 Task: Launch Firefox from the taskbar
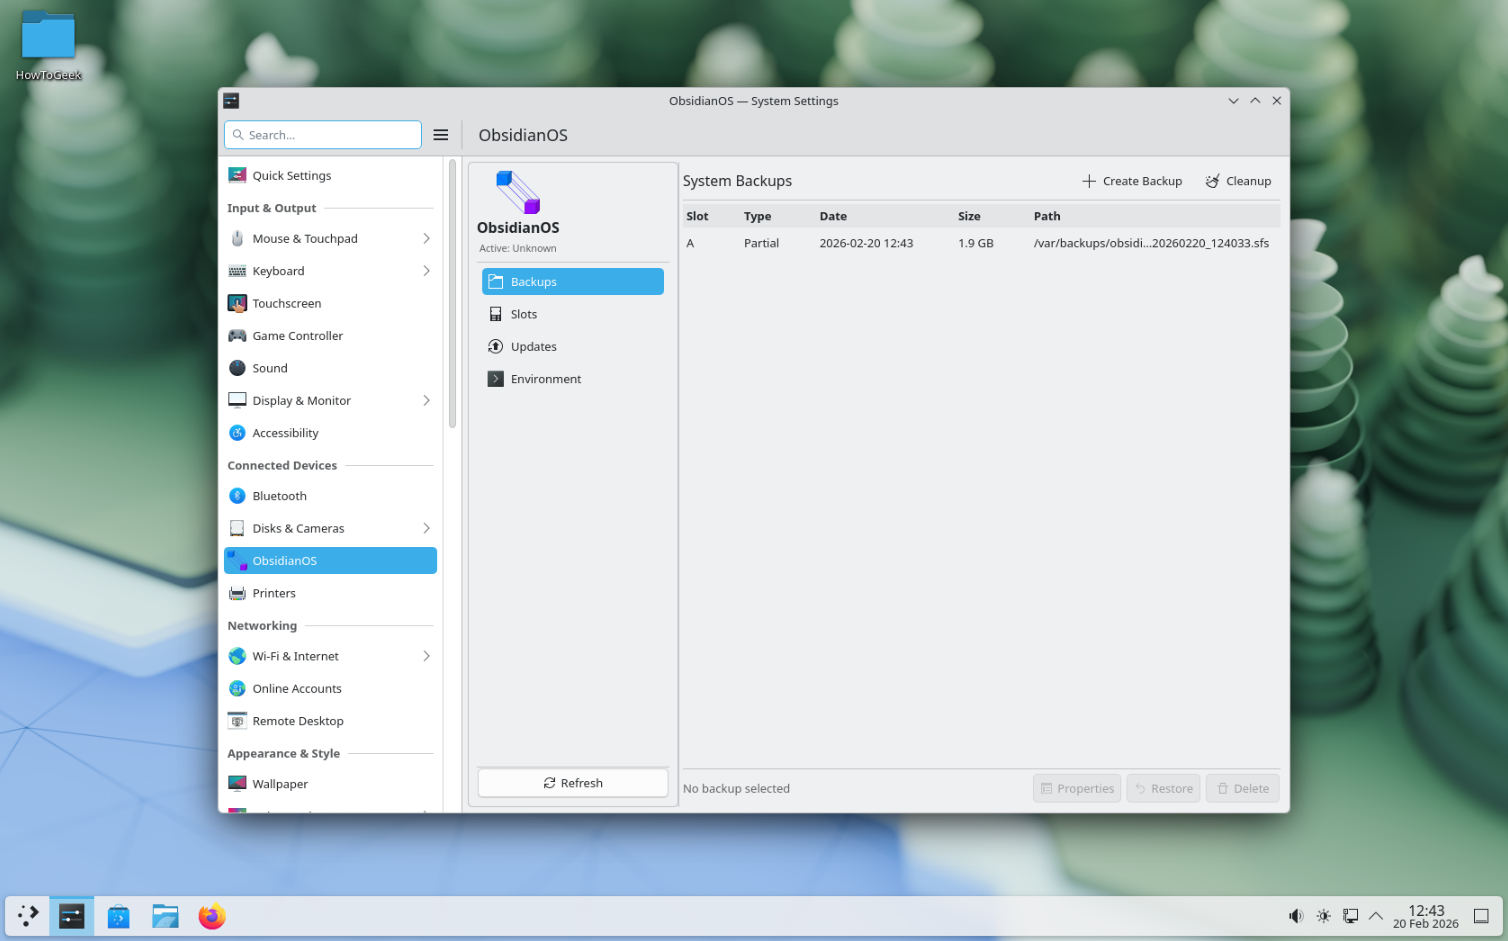click(212, 916)
